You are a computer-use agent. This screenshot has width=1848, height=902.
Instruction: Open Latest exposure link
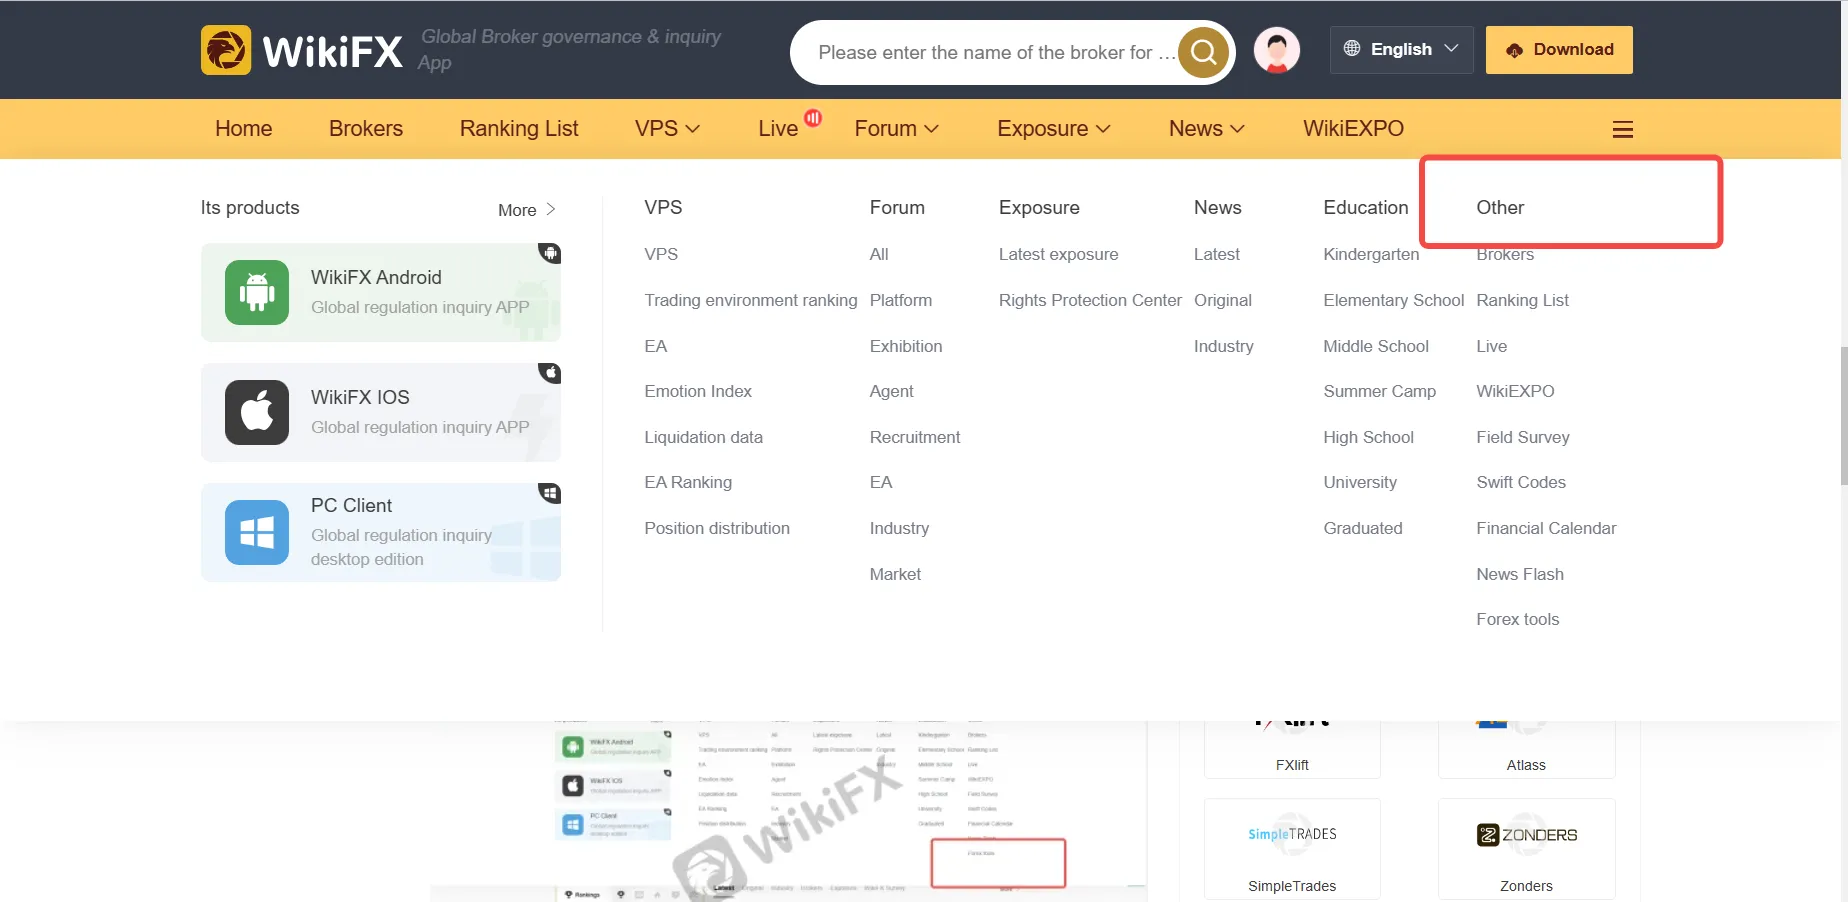point(1058,254)
